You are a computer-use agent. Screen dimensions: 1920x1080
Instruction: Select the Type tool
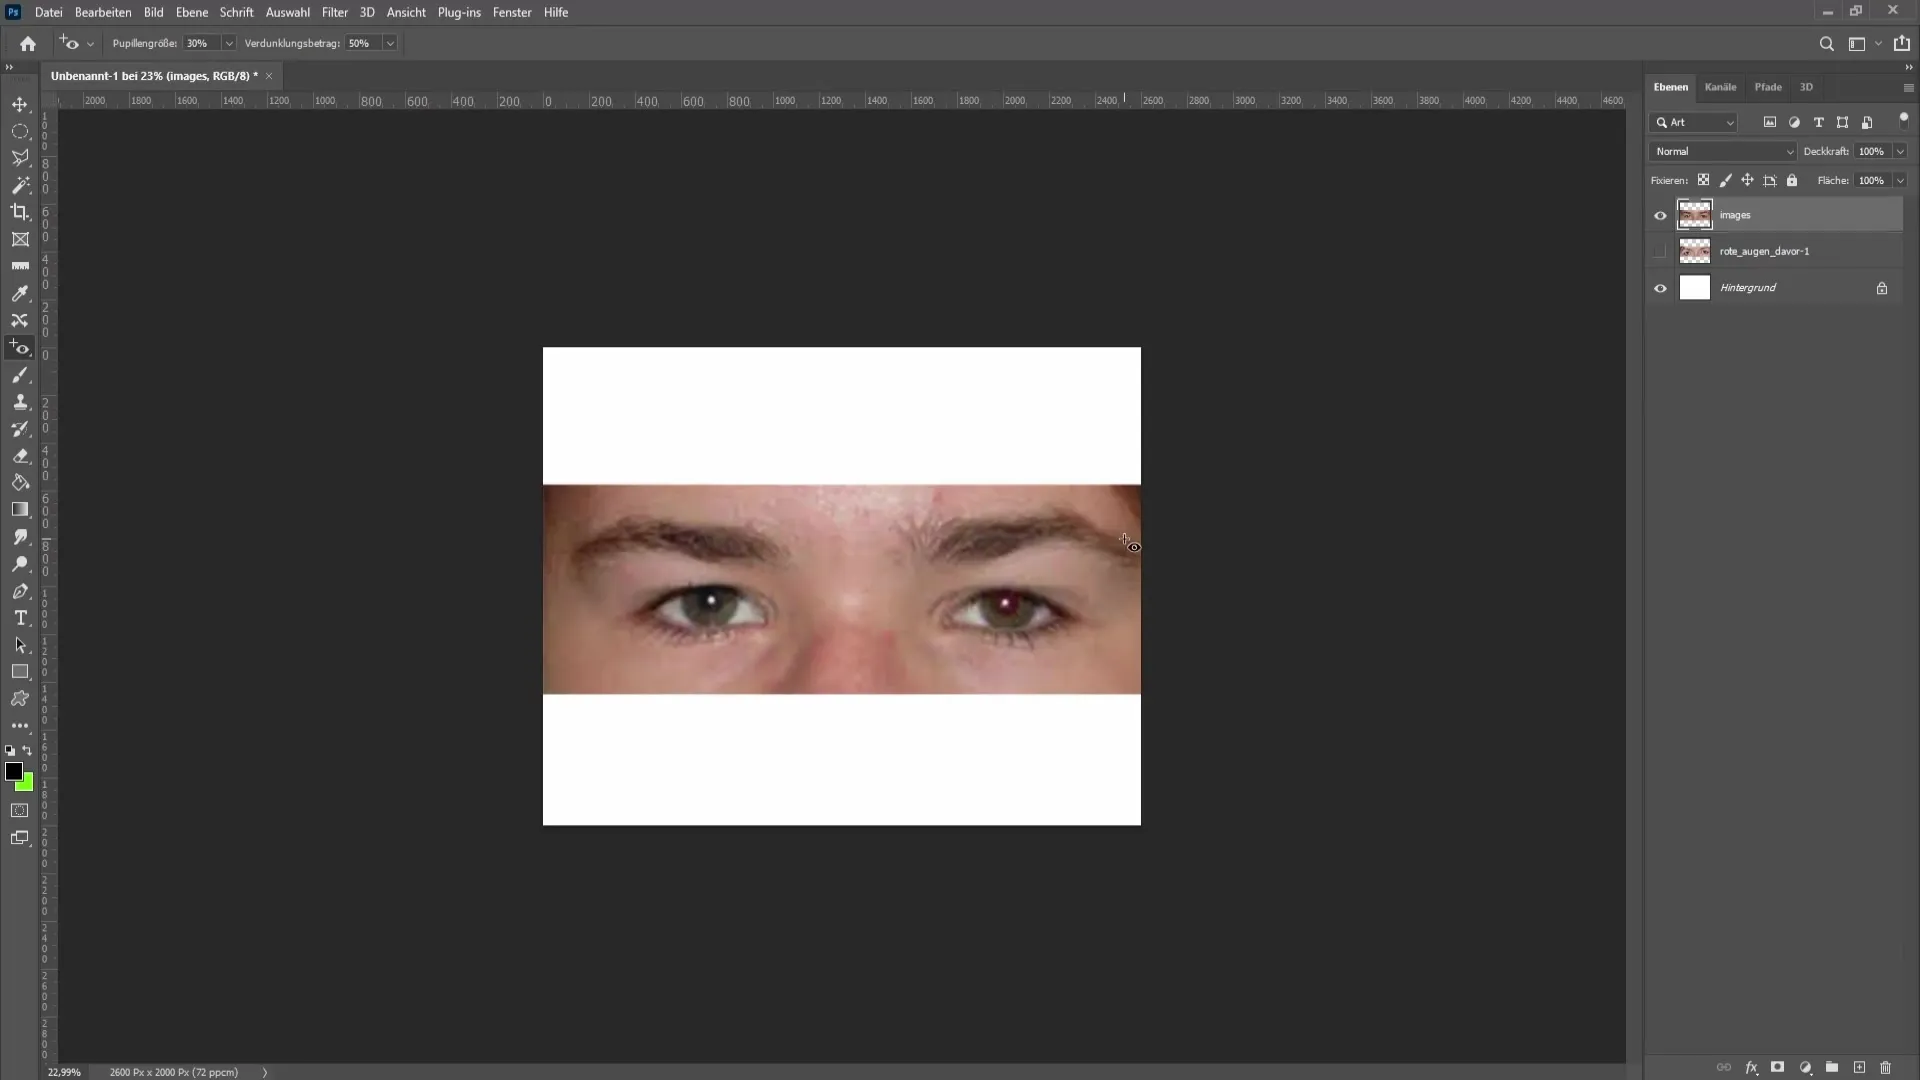tap(20, 617)
